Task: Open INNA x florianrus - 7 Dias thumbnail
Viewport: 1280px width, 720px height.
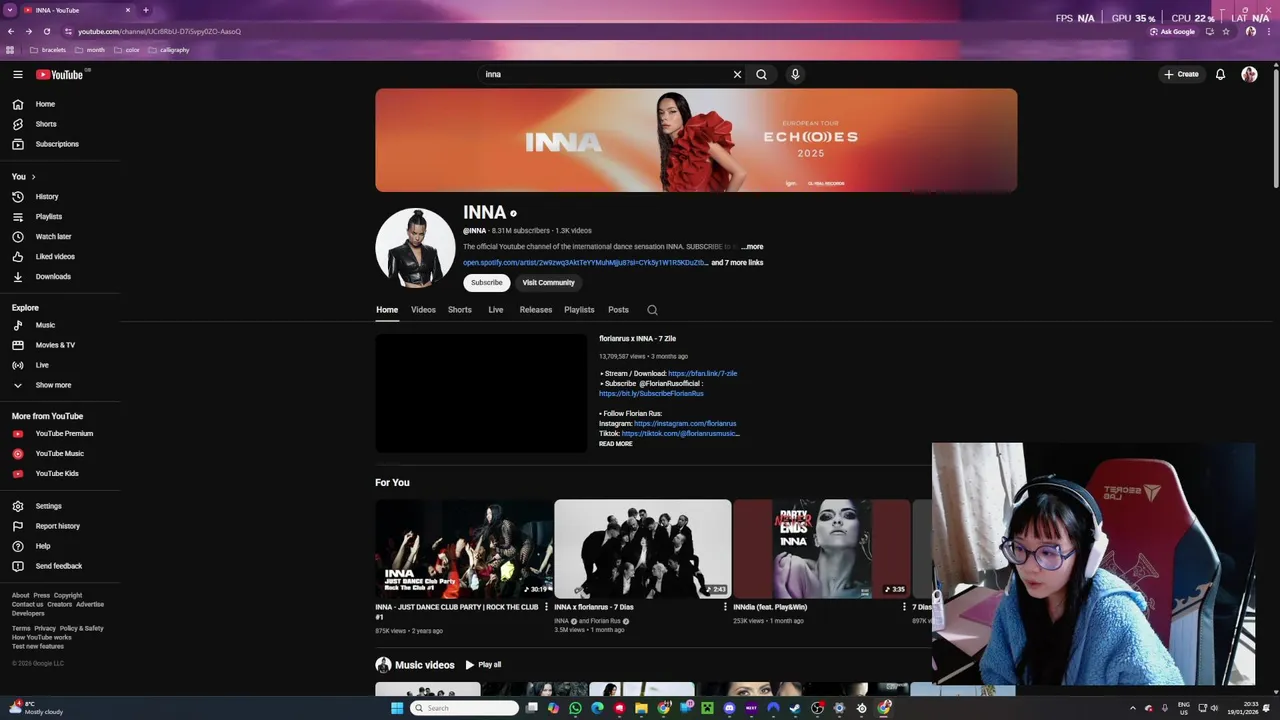Action: (643, 549)
